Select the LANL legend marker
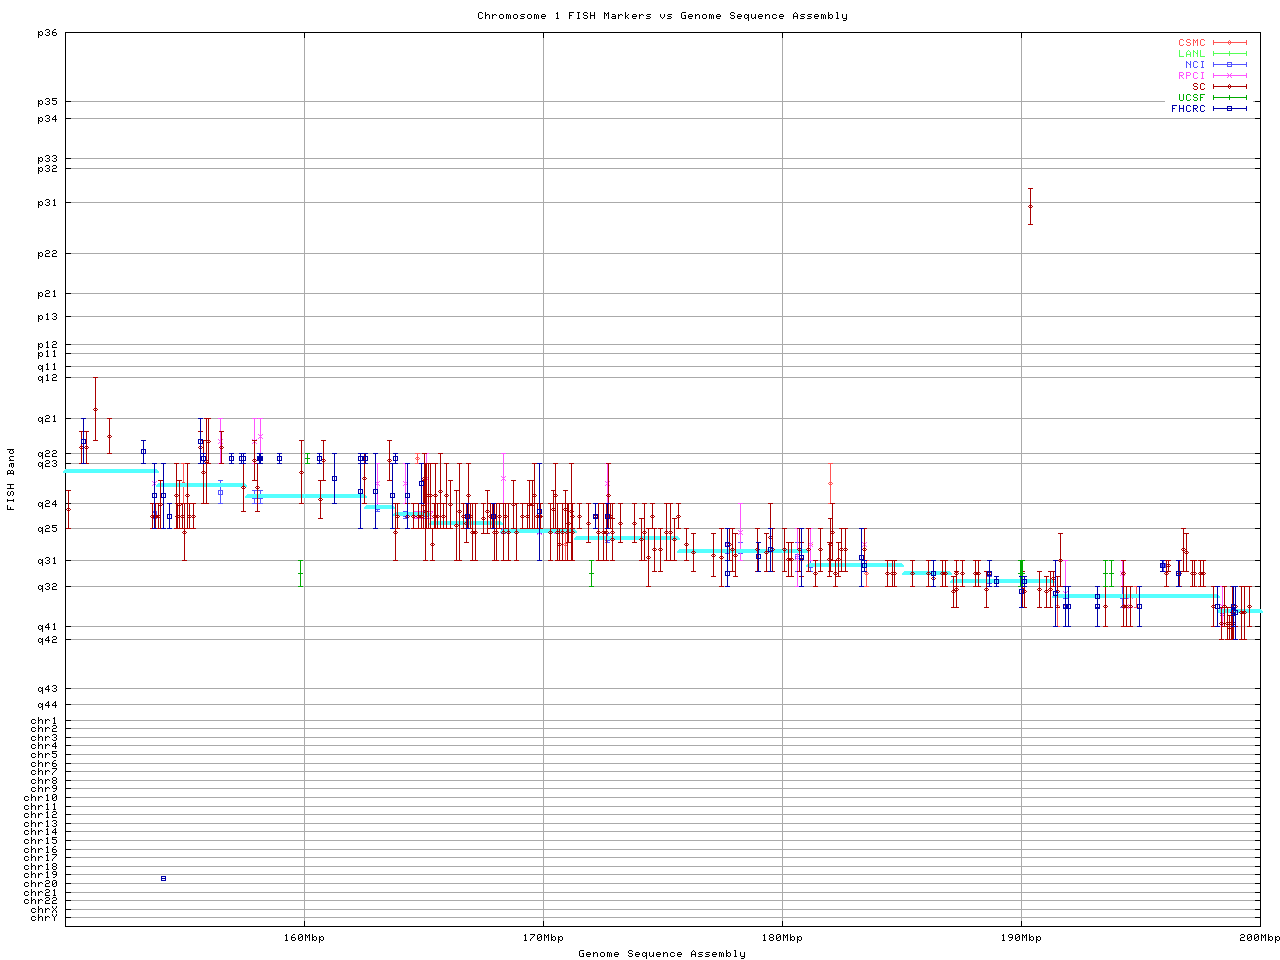 1229,54
